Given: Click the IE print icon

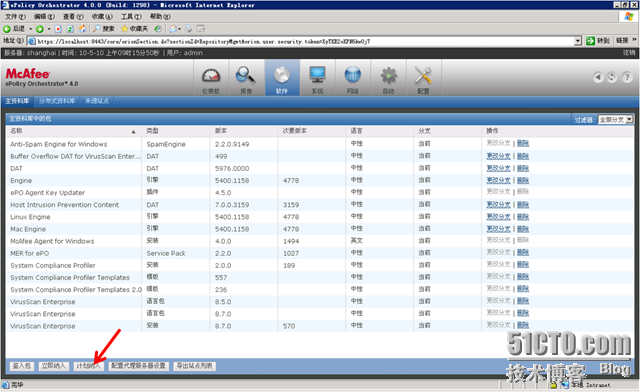Looking at the screenshot, I should [x=189, y=29].
